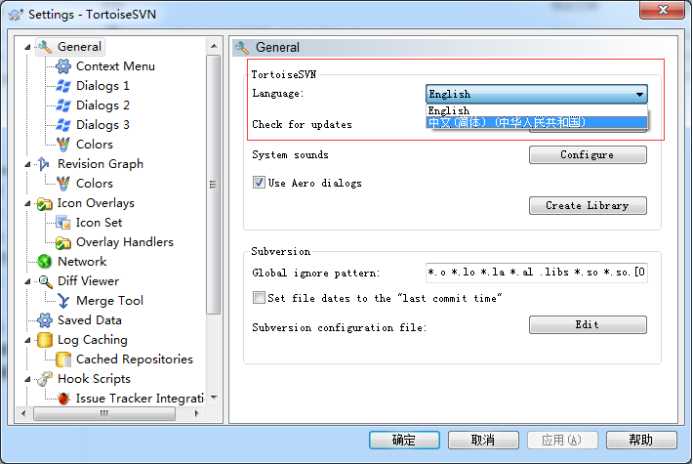Image resolution: width=693 pixels, height=464 pixels.
Task: Click the 帮助 (Help) button
Action: (x=641, y=440)
